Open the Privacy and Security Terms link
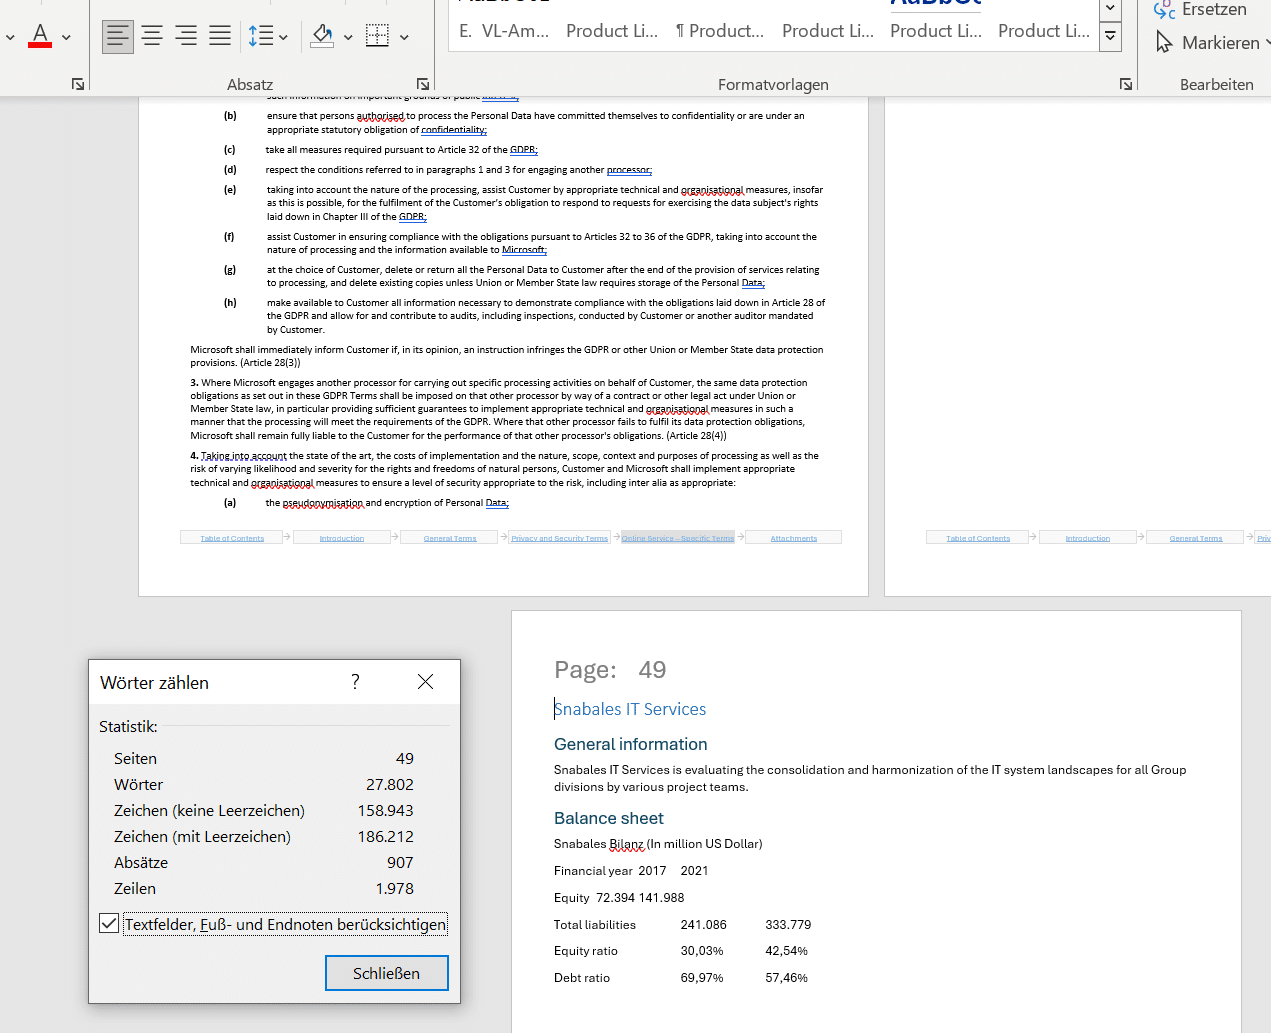 pyautogui.click(x=559, y=538)
